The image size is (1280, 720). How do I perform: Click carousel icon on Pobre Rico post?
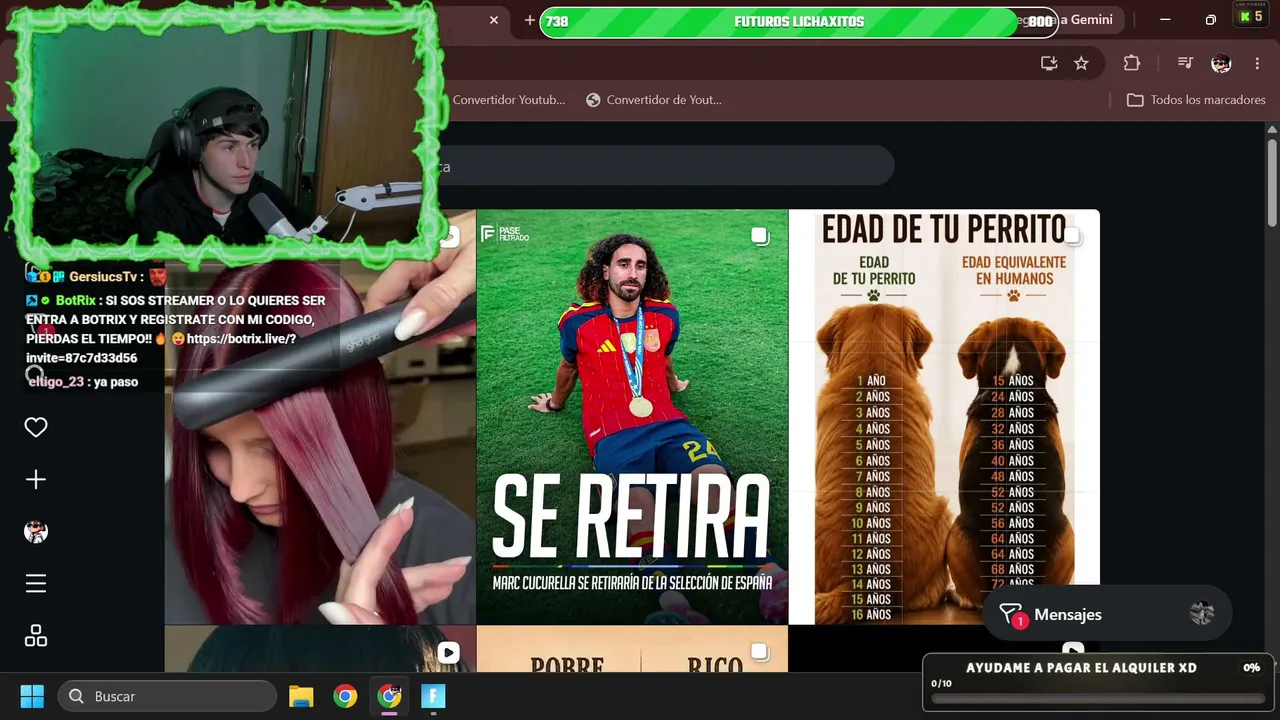pyautogui.click(x=760, y=652)
